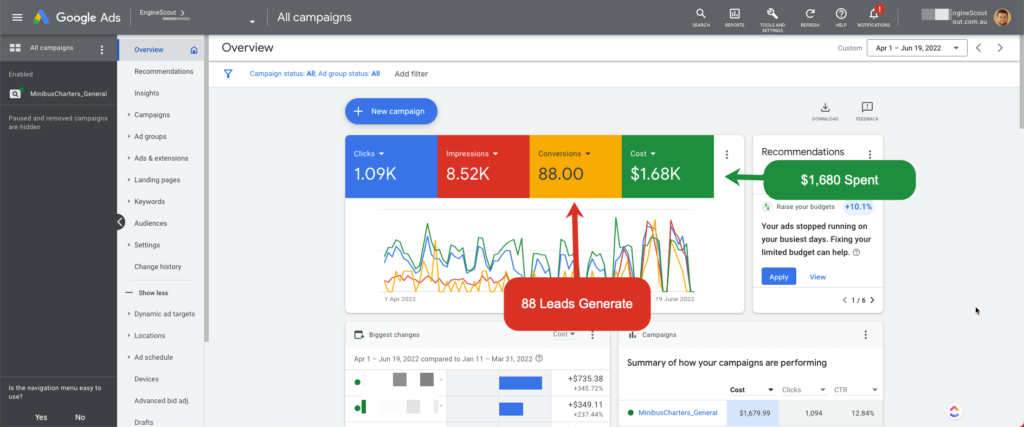Click the Refresh icon
The height and width of the screenshot is (427, 1024).
[x=810, y=15]
